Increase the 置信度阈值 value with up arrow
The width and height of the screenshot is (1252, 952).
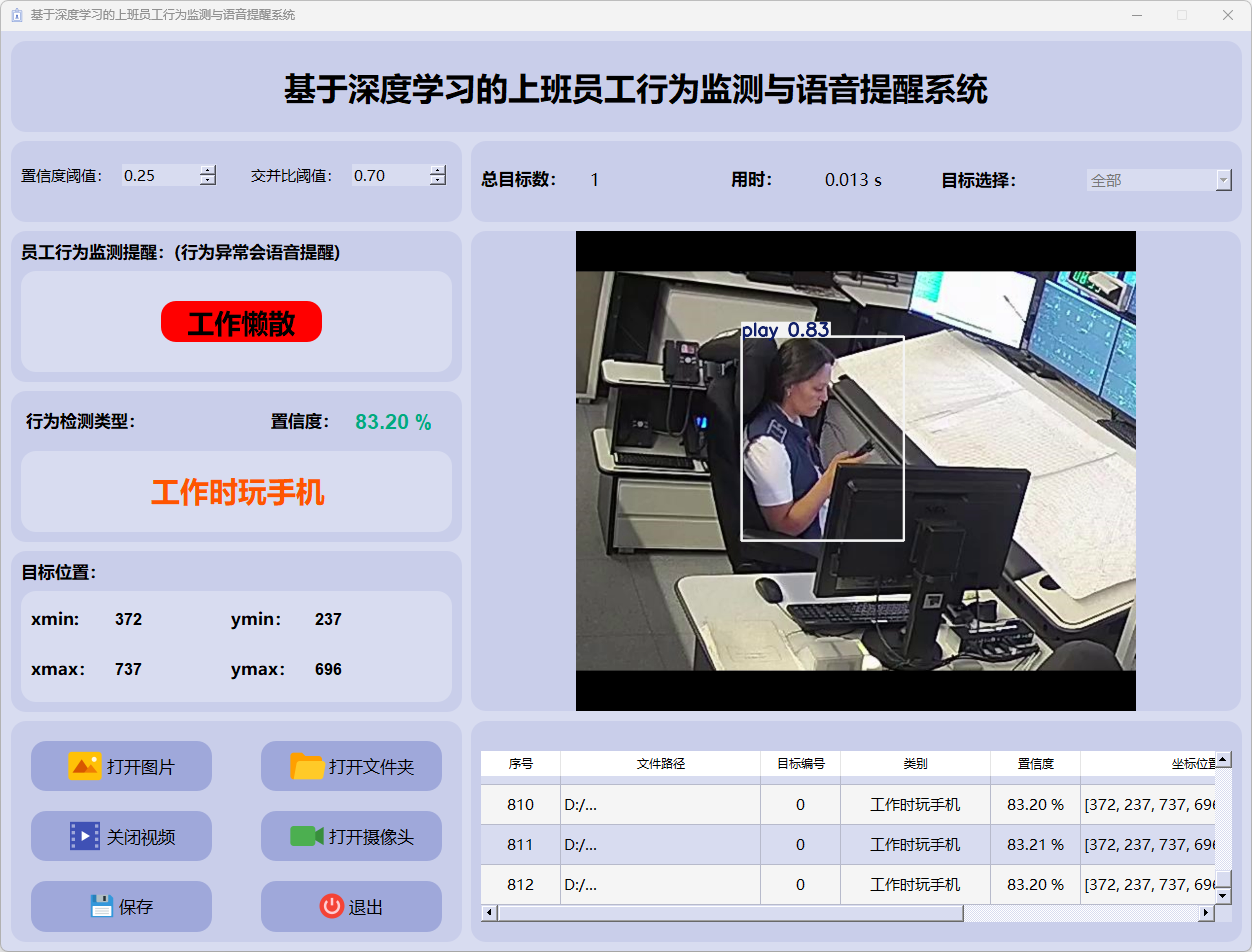207,170
